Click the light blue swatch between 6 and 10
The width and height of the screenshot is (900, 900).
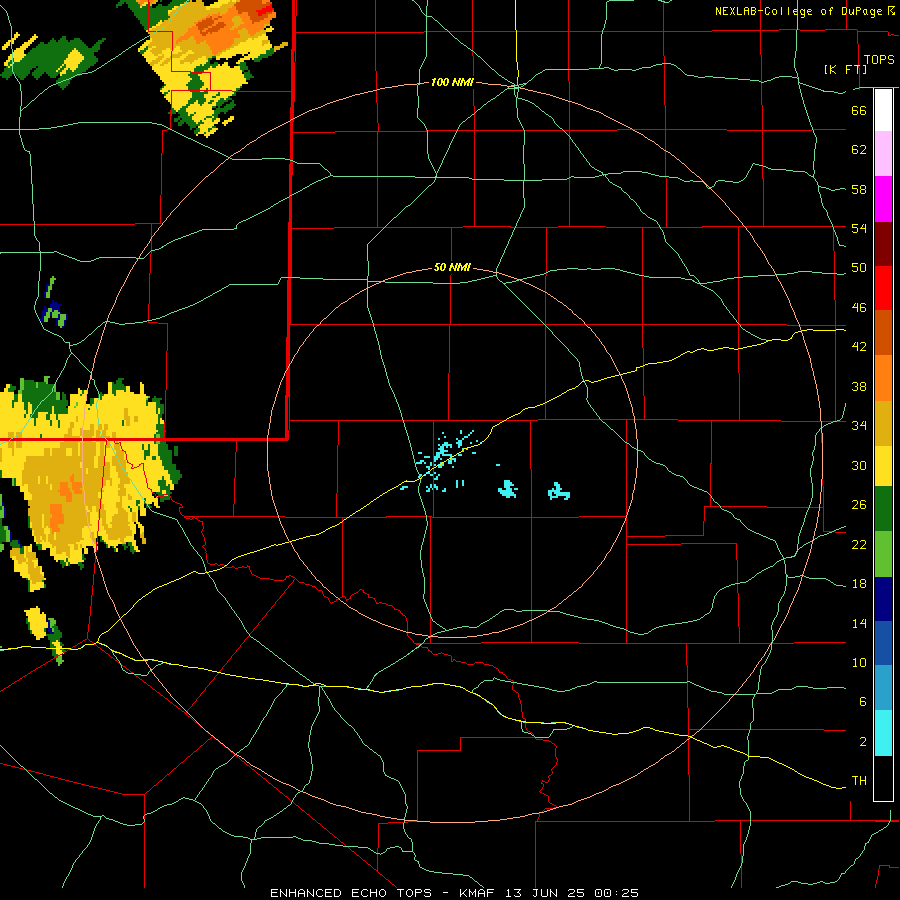tap(883, 688)
